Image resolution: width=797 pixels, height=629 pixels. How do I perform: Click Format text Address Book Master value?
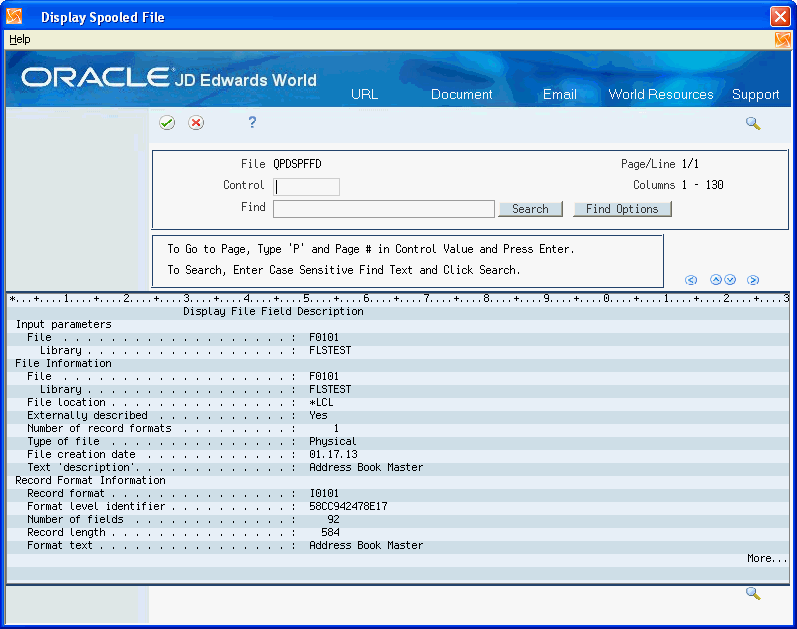point(366,545)
